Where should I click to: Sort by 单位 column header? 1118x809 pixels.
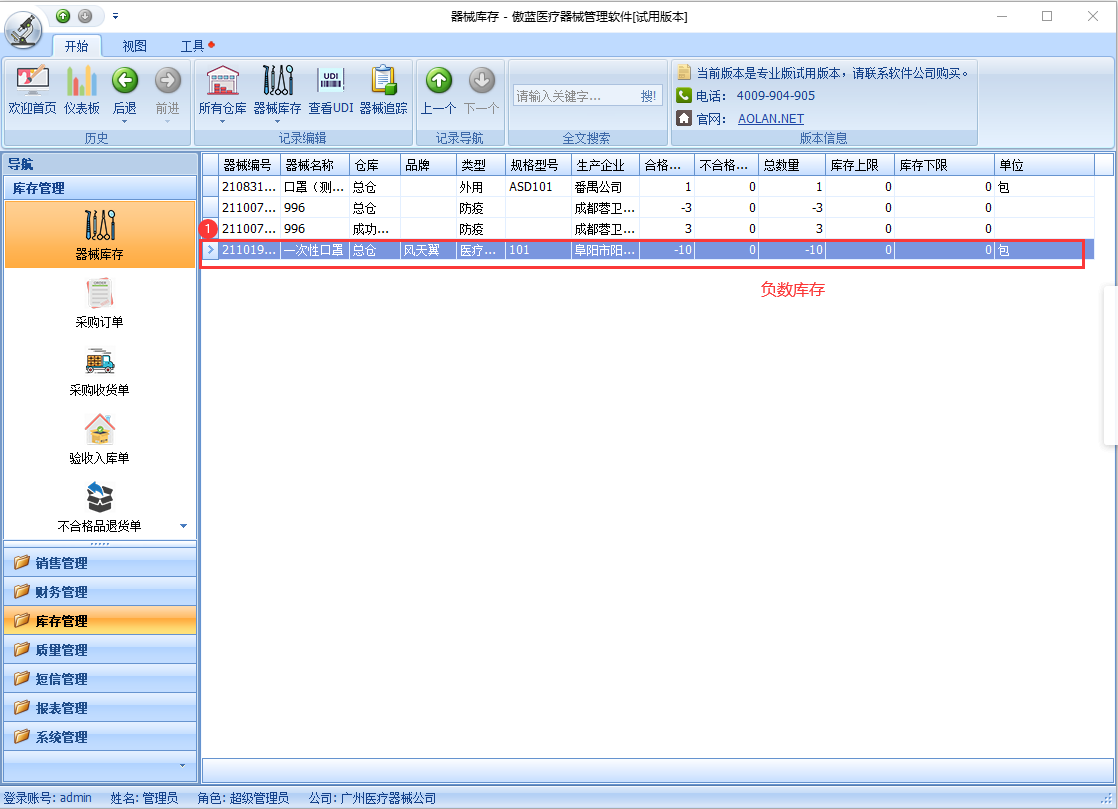coord(1045,165)
